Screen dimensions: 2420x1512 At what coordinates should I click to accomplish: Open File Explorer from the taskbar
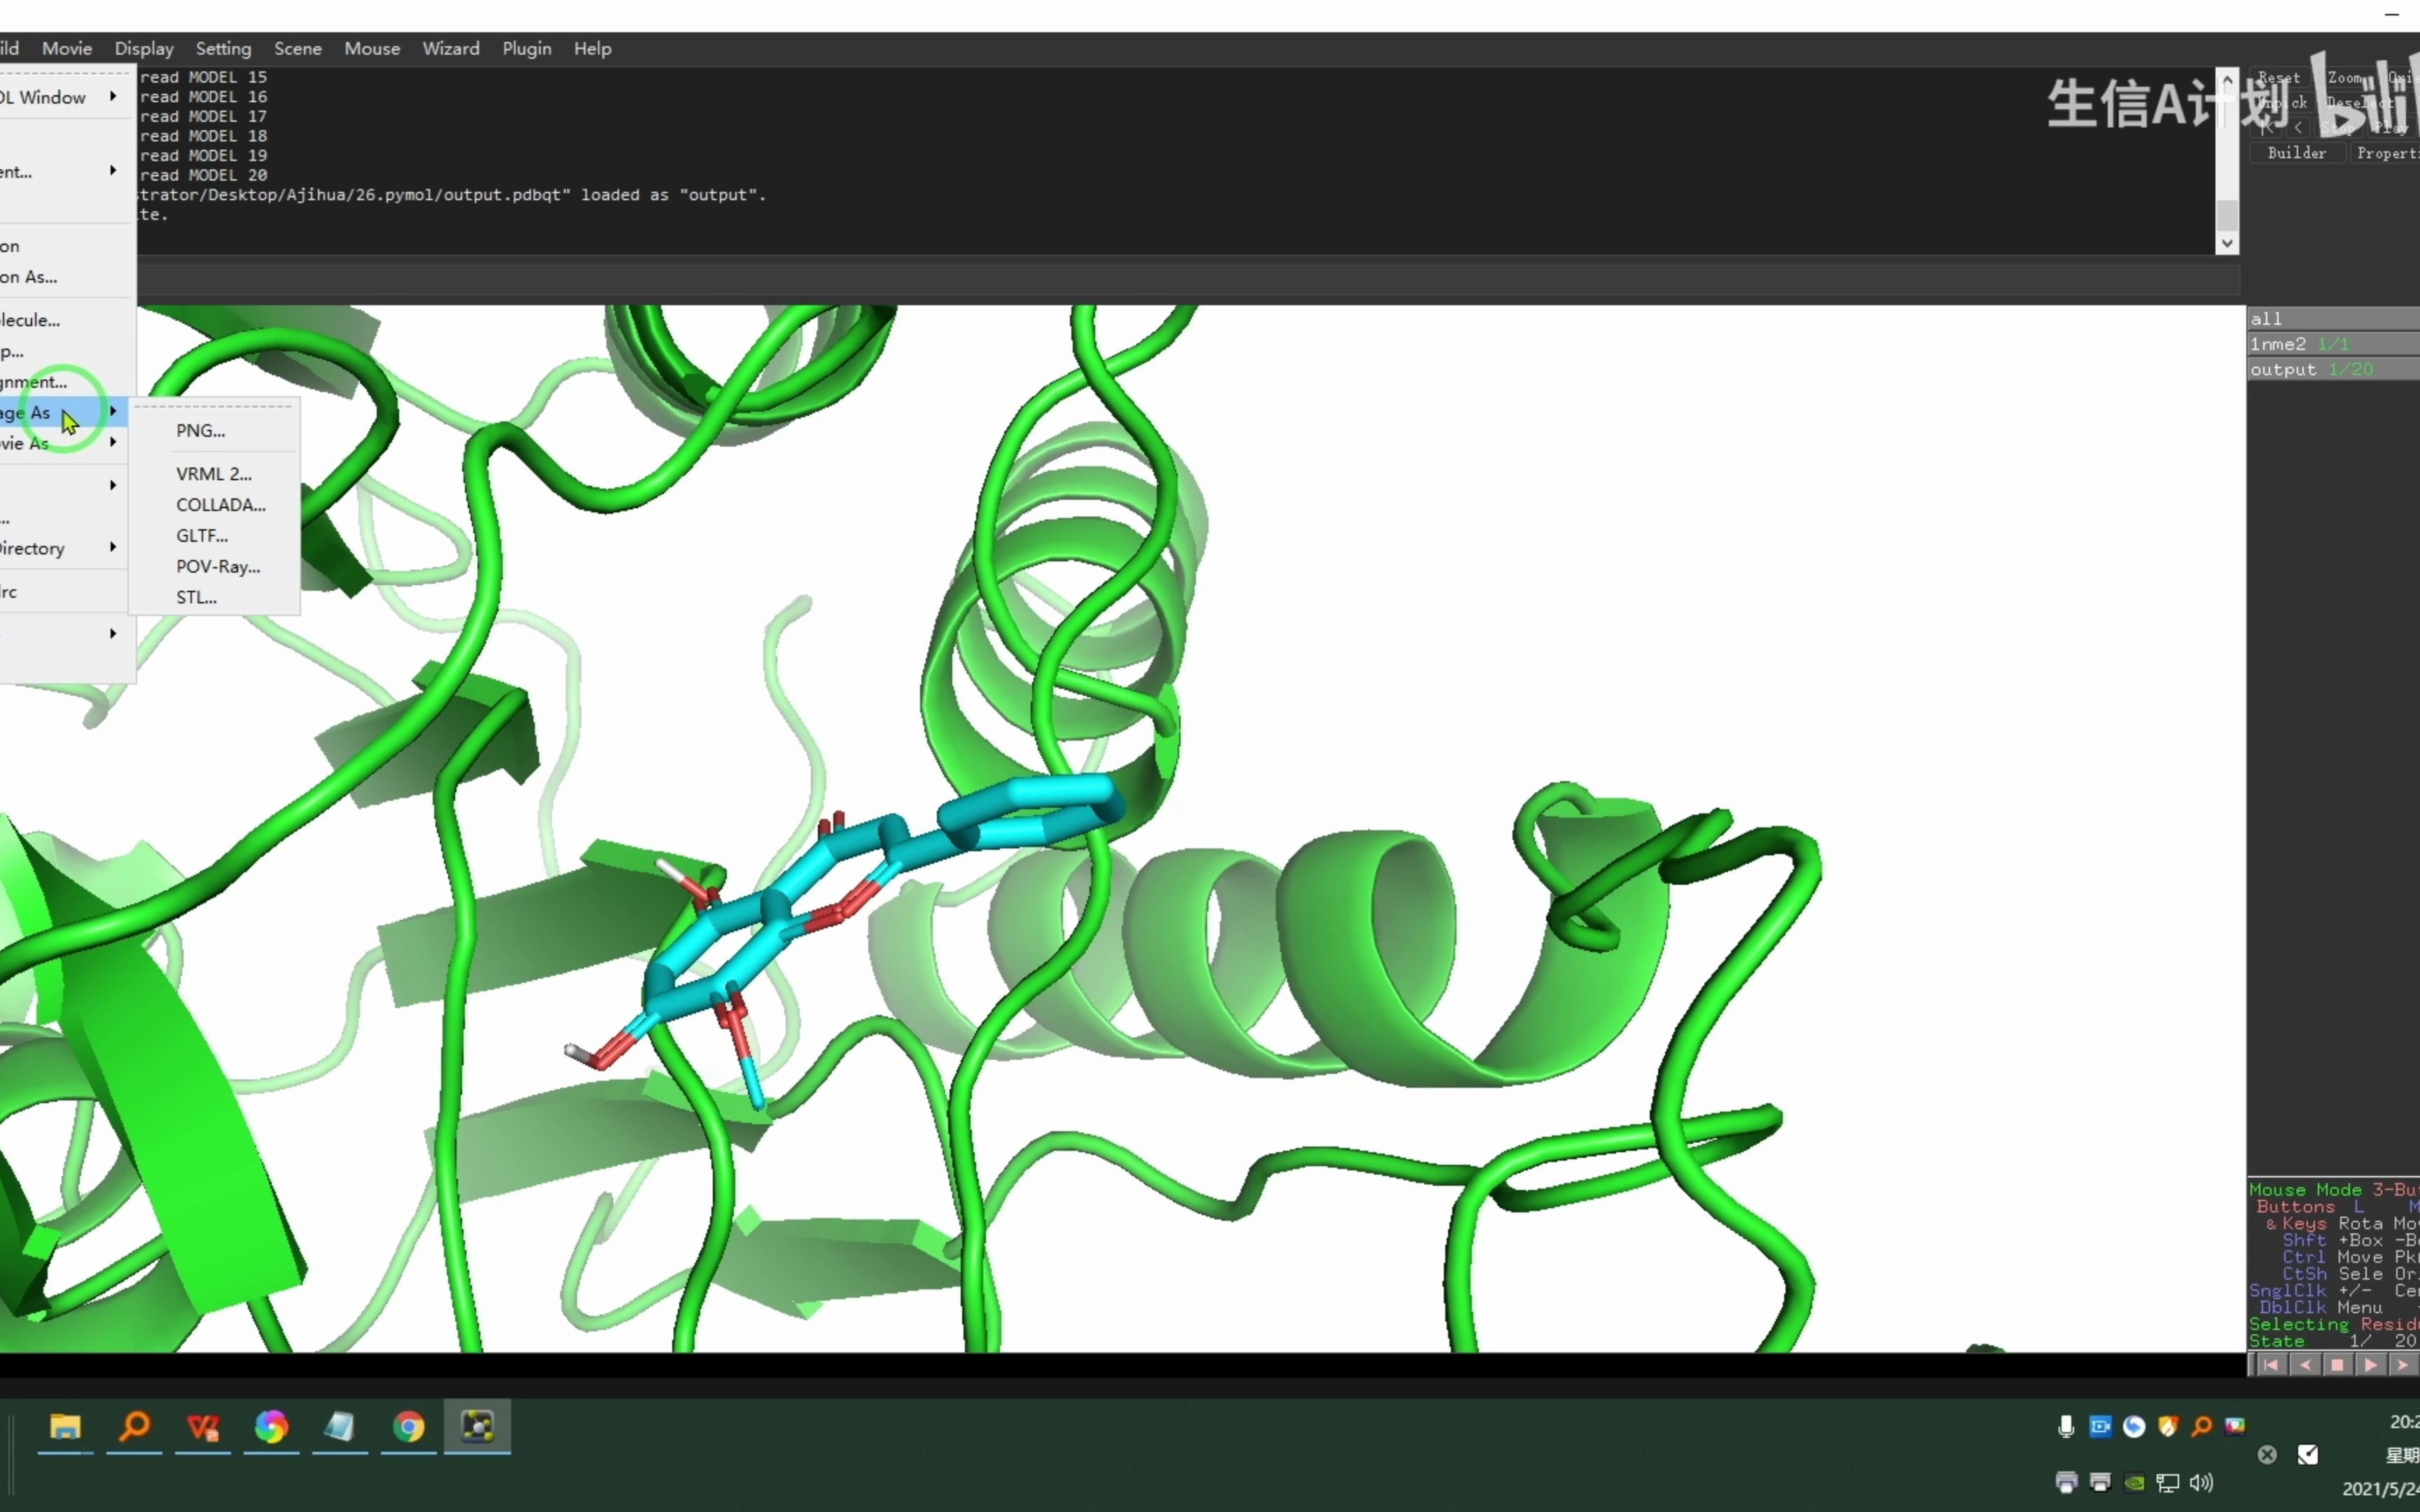pos(65,1426)
